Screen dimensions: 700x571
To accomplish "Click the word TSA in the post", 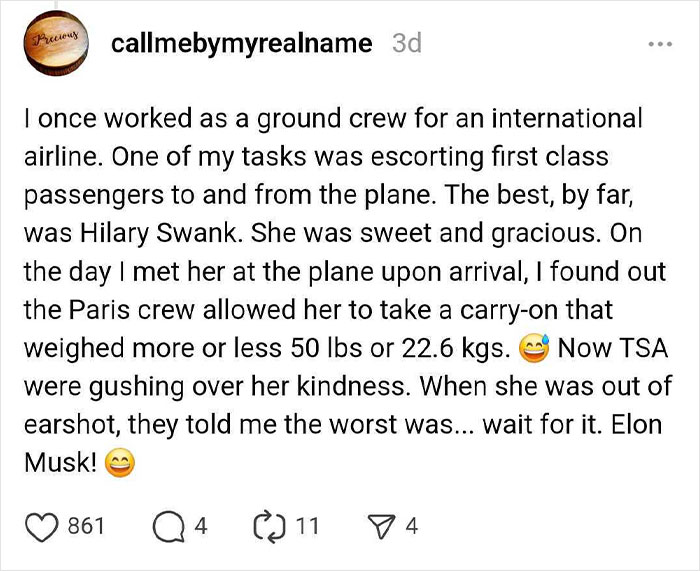I will (x=641, y=350).
